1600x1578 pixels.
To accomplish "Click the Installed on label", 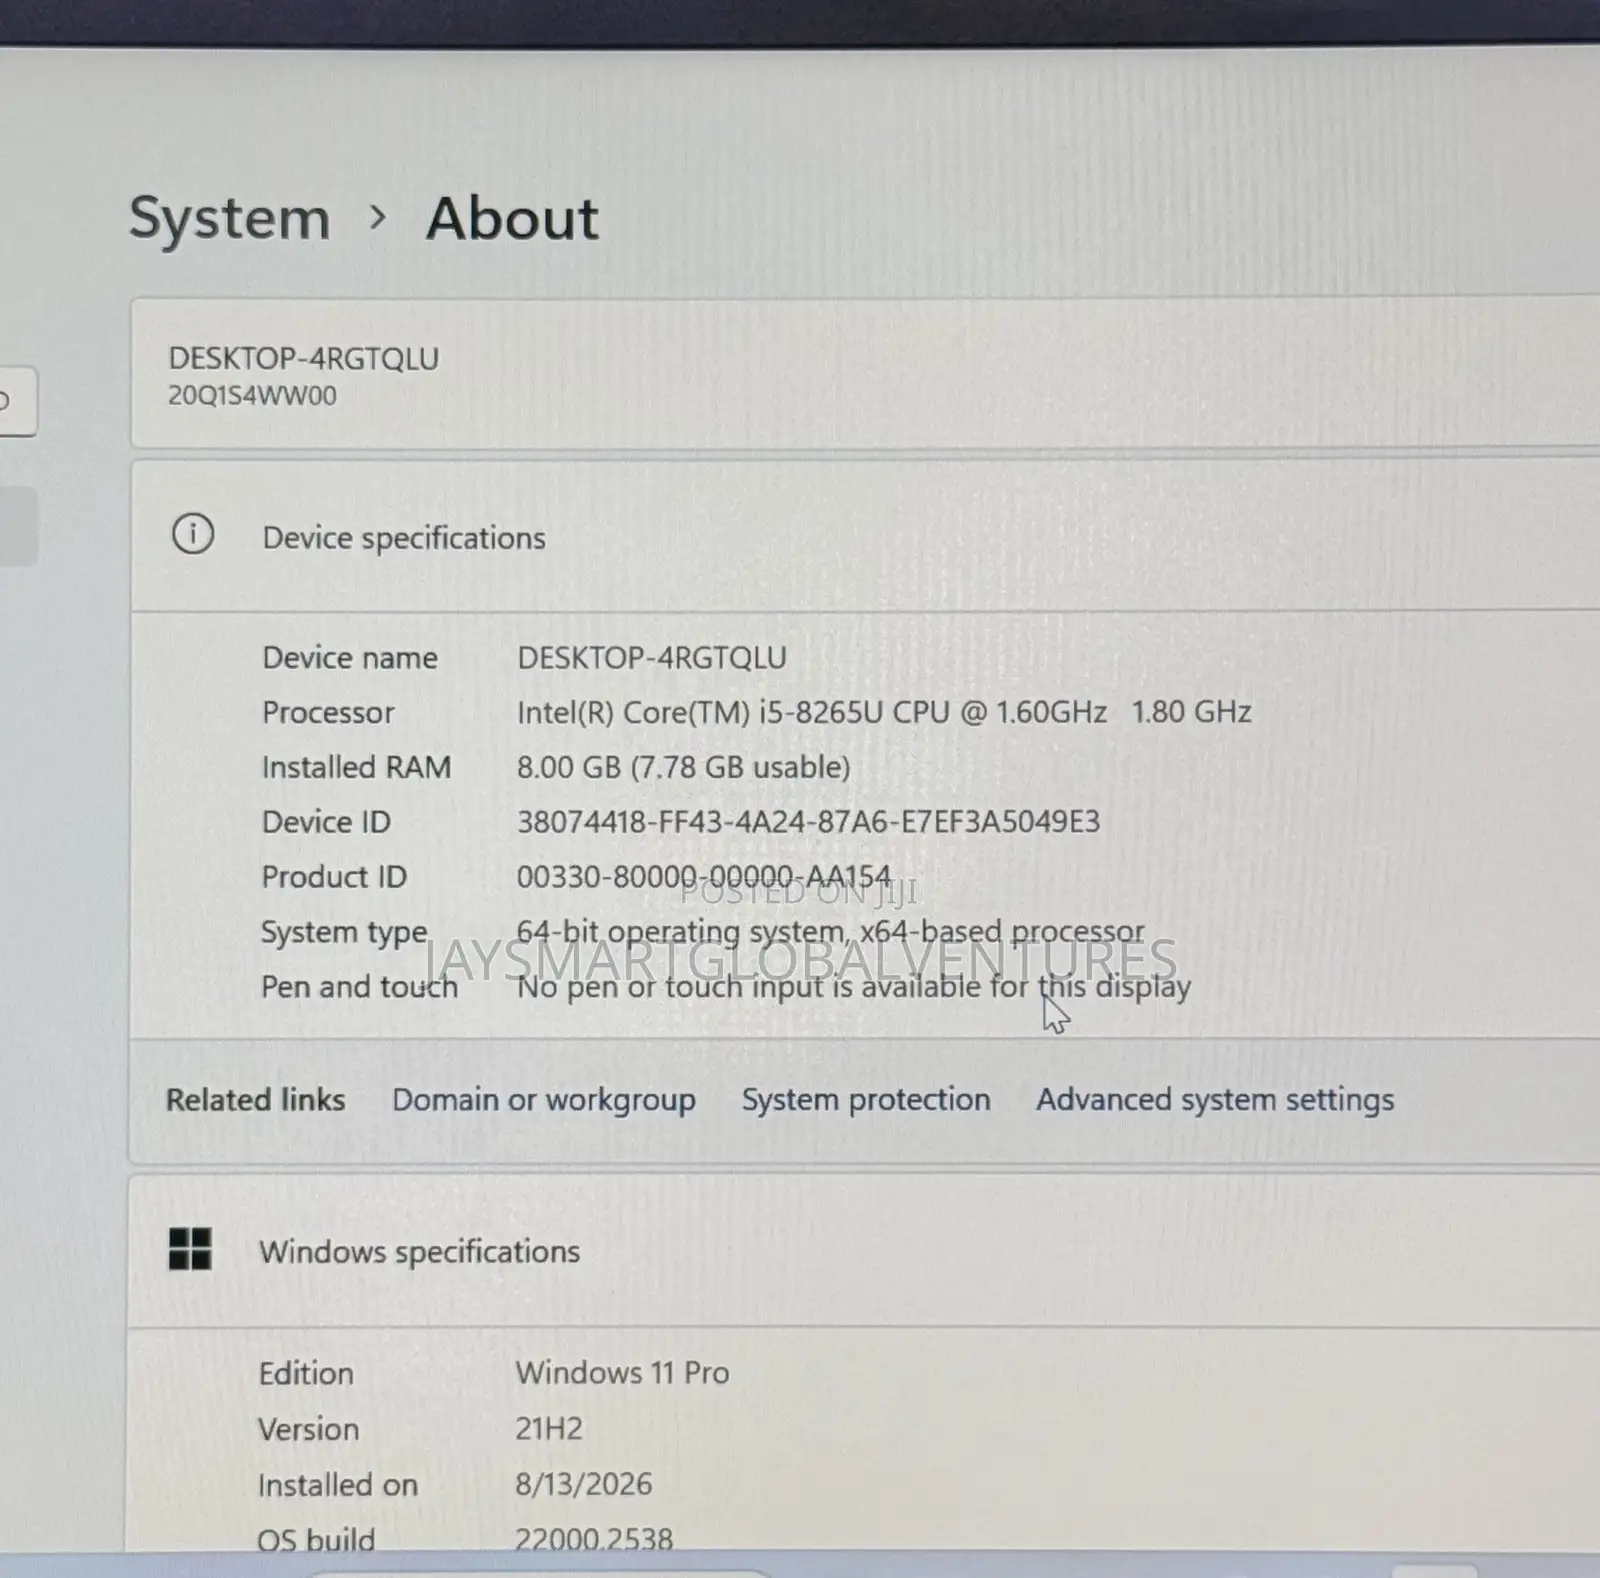I will click(x=338, y=1485).
